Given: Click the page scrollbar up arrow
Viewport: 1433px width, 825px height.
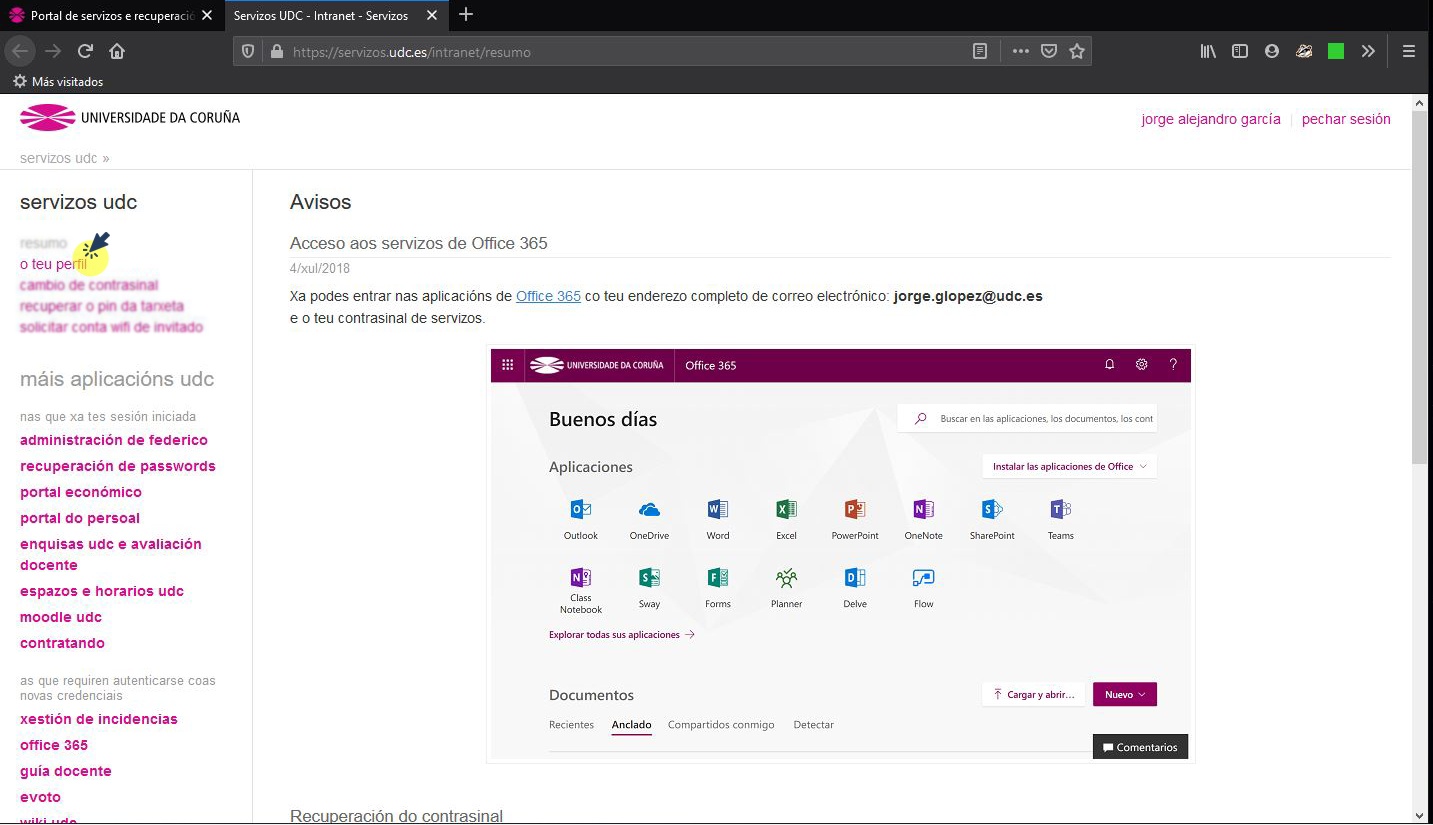Looking at the screenshot, I should tap(1420, 102).
